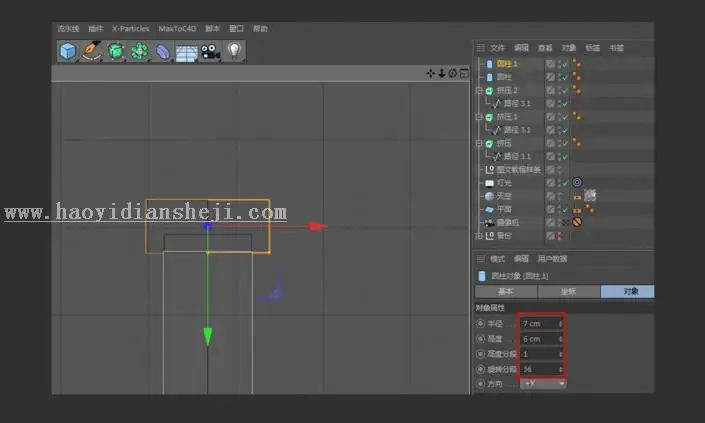705x423 pixels.
Task: Click the cylinder icon of 圆柱.1 row
Action: (490, 64)
